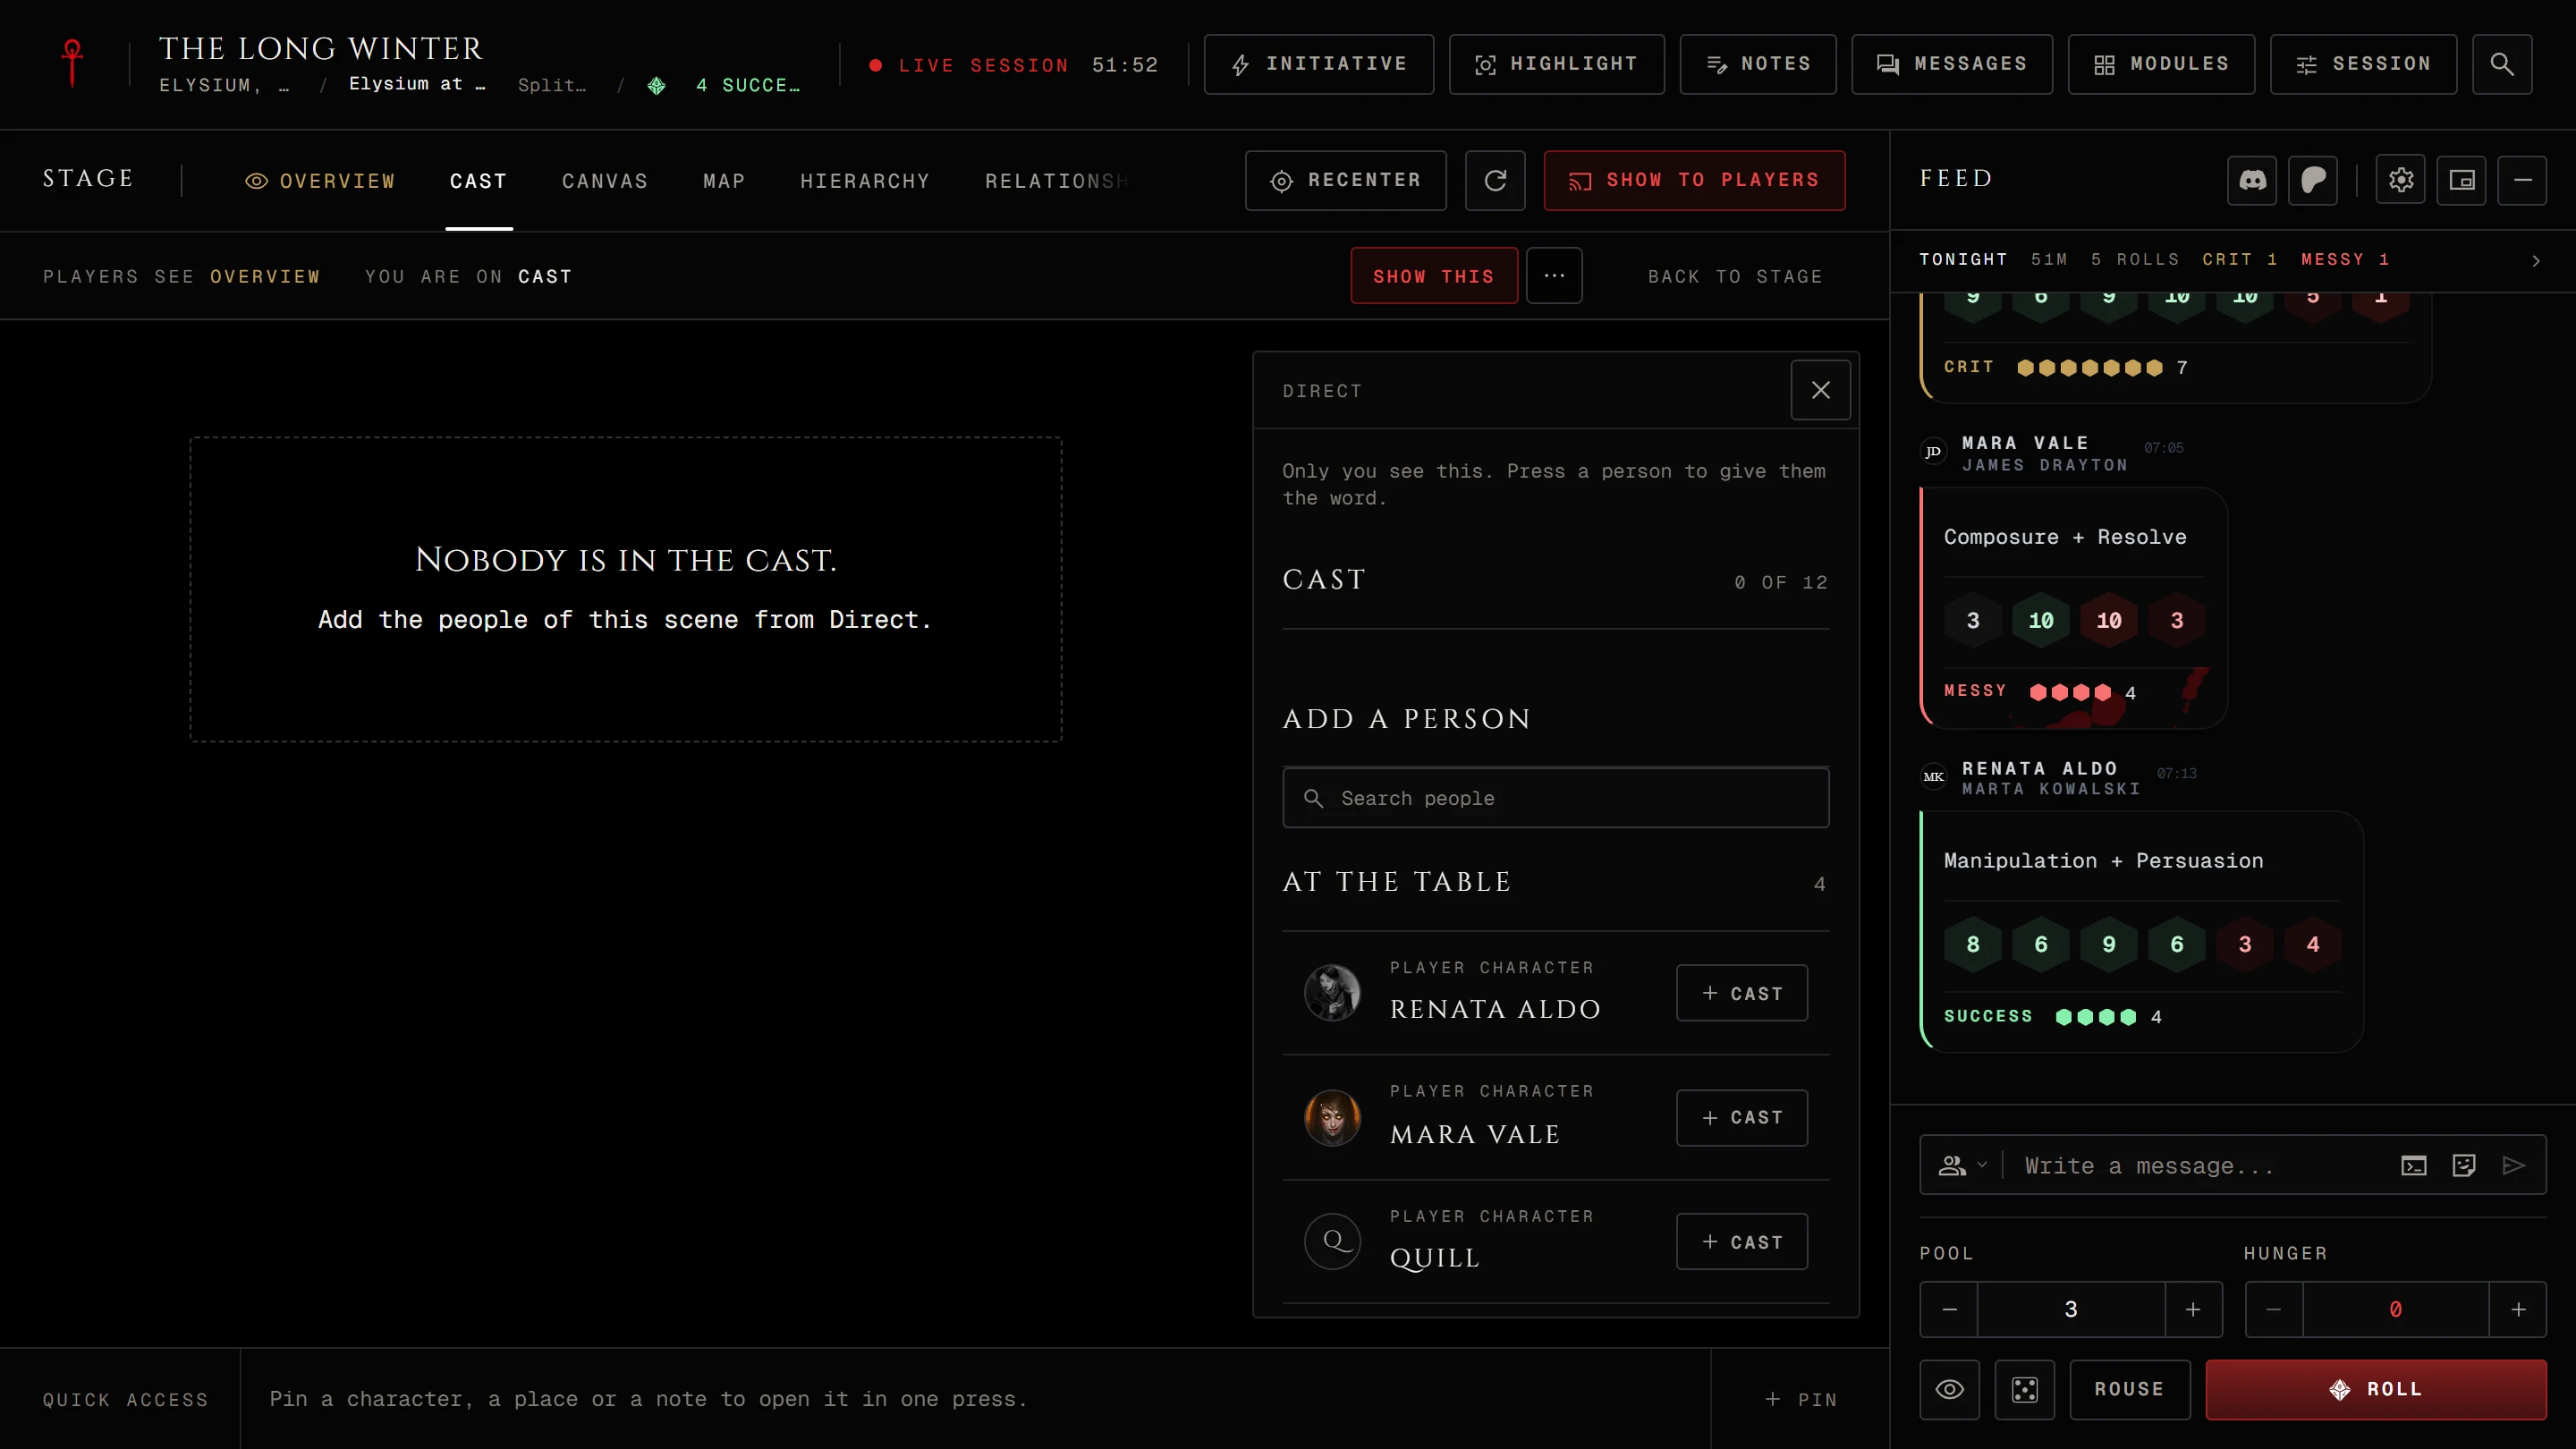This screenshot has height=1449, width=2576.
Task: Switch to the Canvas tab
Action: coord(605,181)
